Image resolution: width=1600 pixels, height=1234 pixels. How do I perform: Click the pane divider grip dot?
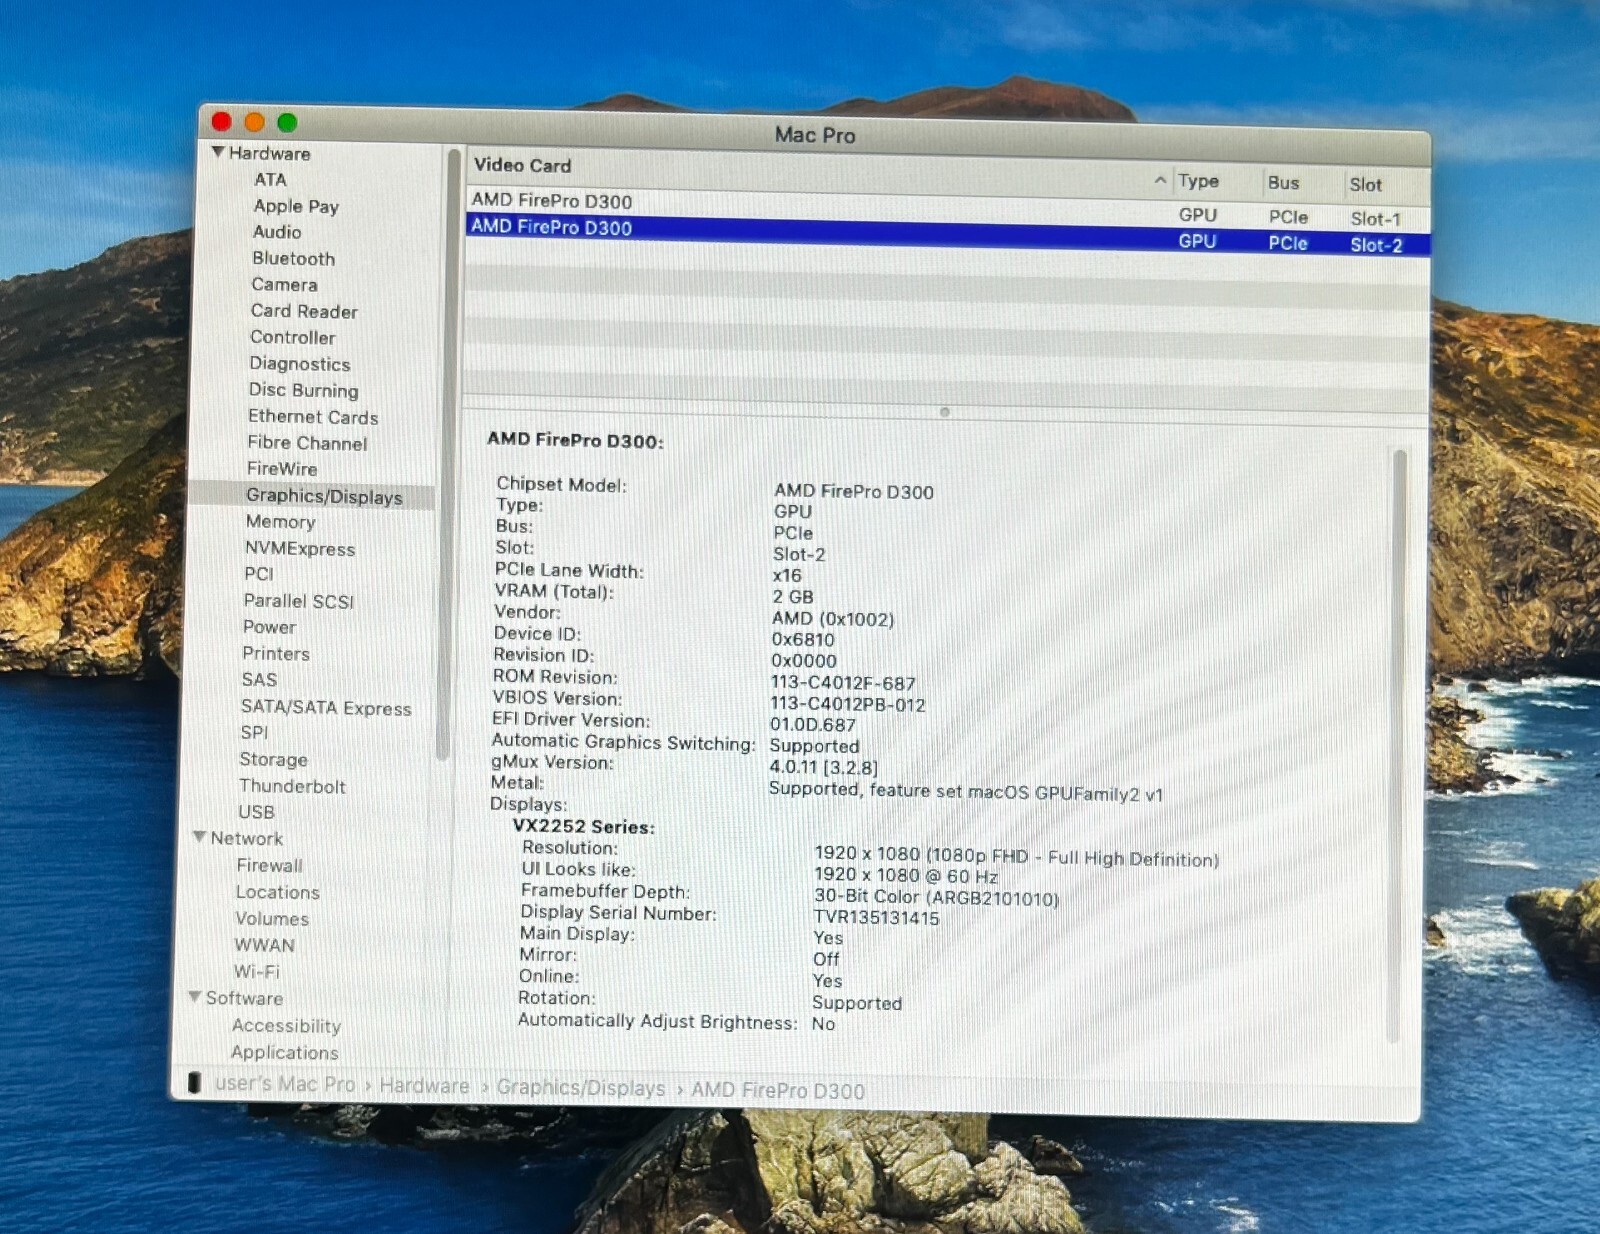pos(944,412)
